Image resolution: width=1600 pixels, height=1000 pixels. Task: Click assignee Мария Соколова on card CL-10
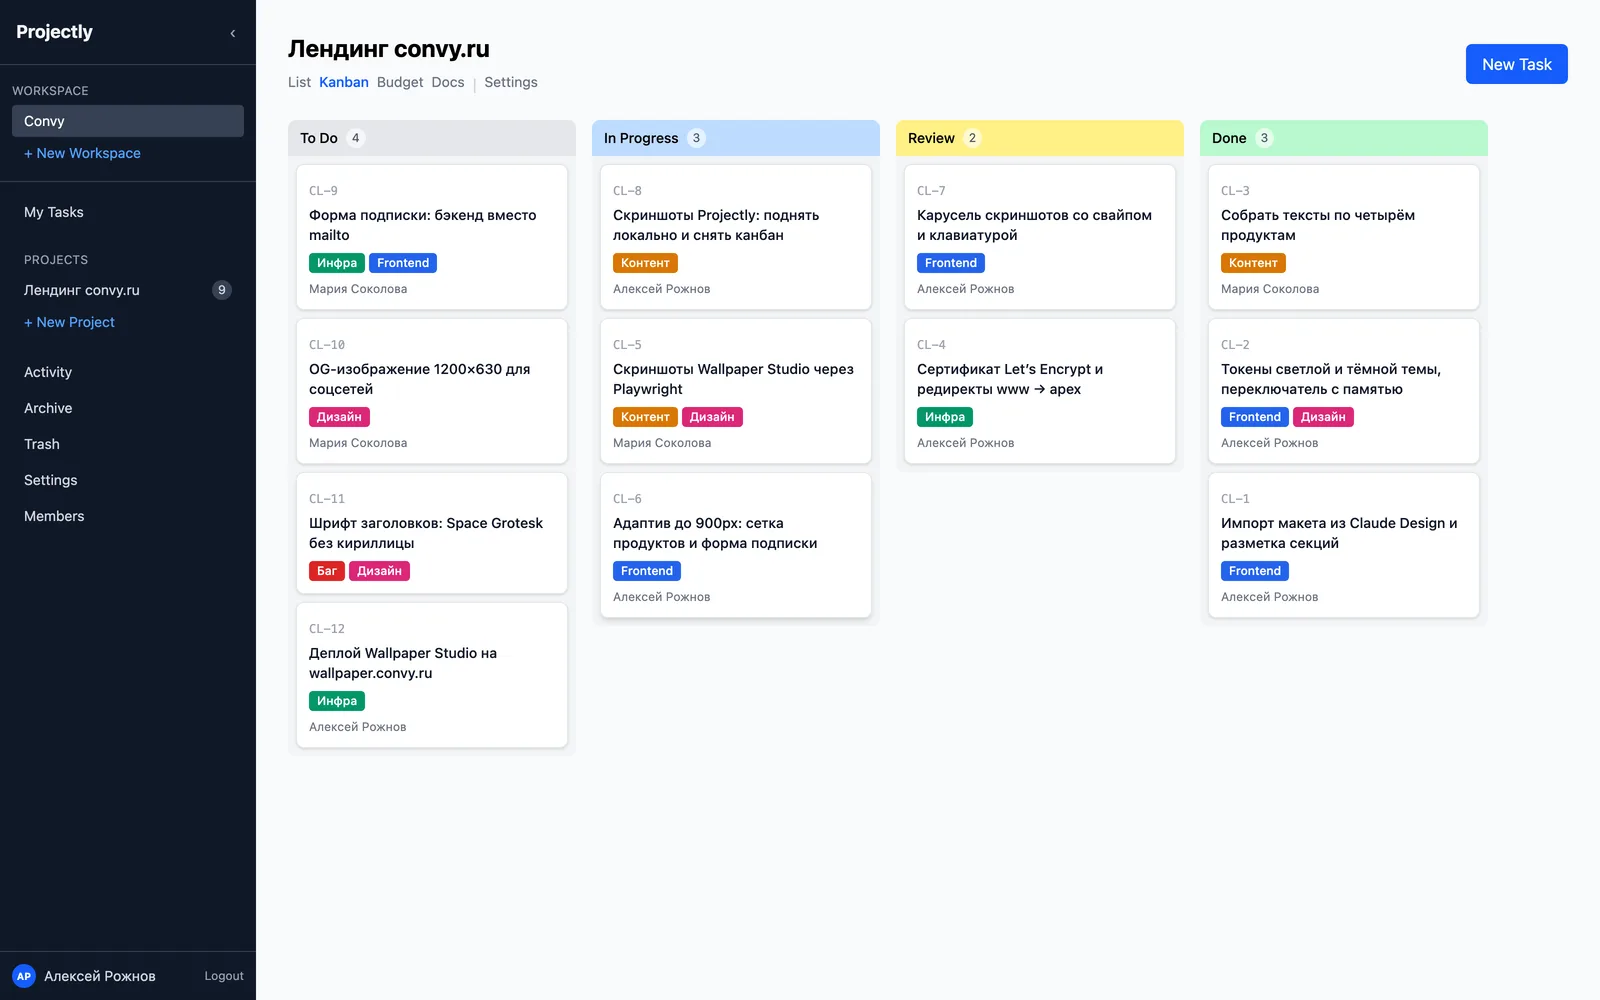pos(358,443)
